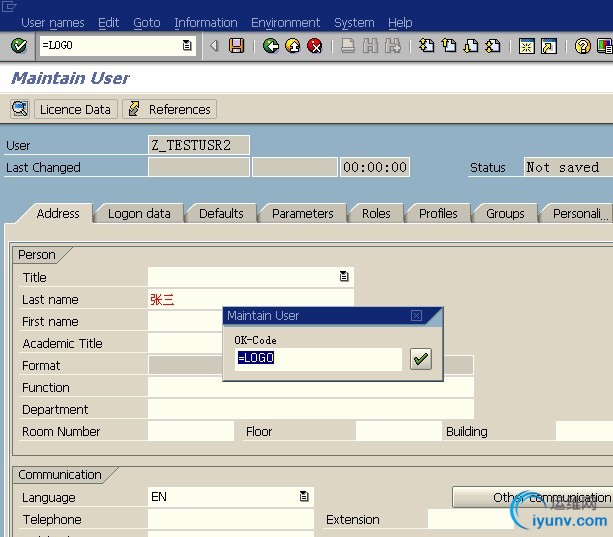This screenshot has width=613, height=537.
Task: Switch to the Personalization tab
Action: 577,214
